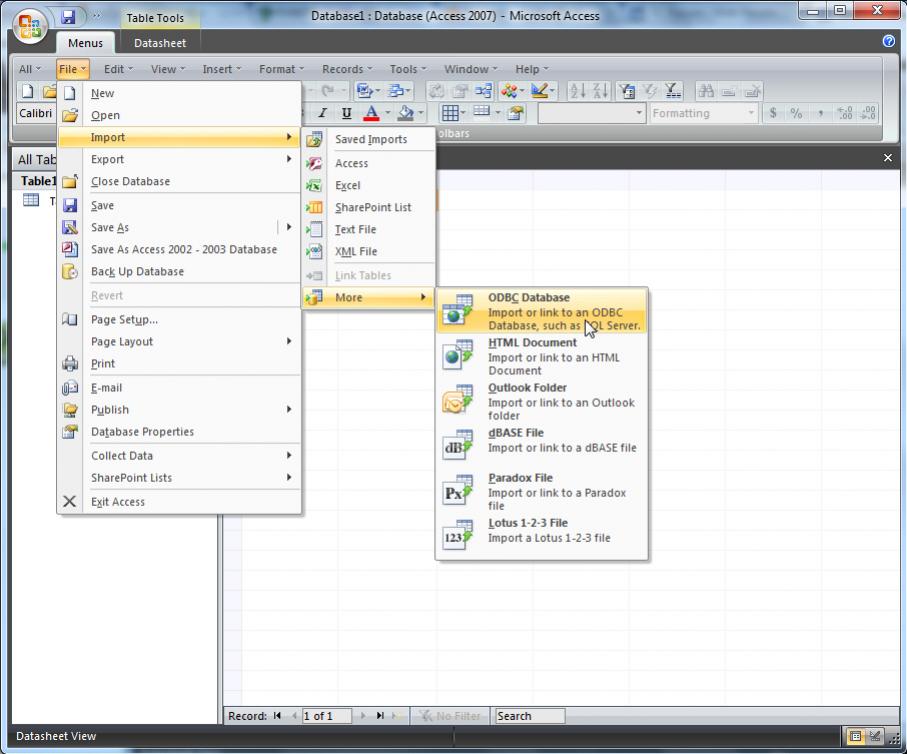
Task: Open the Tools menu
Action: [408, 69]
